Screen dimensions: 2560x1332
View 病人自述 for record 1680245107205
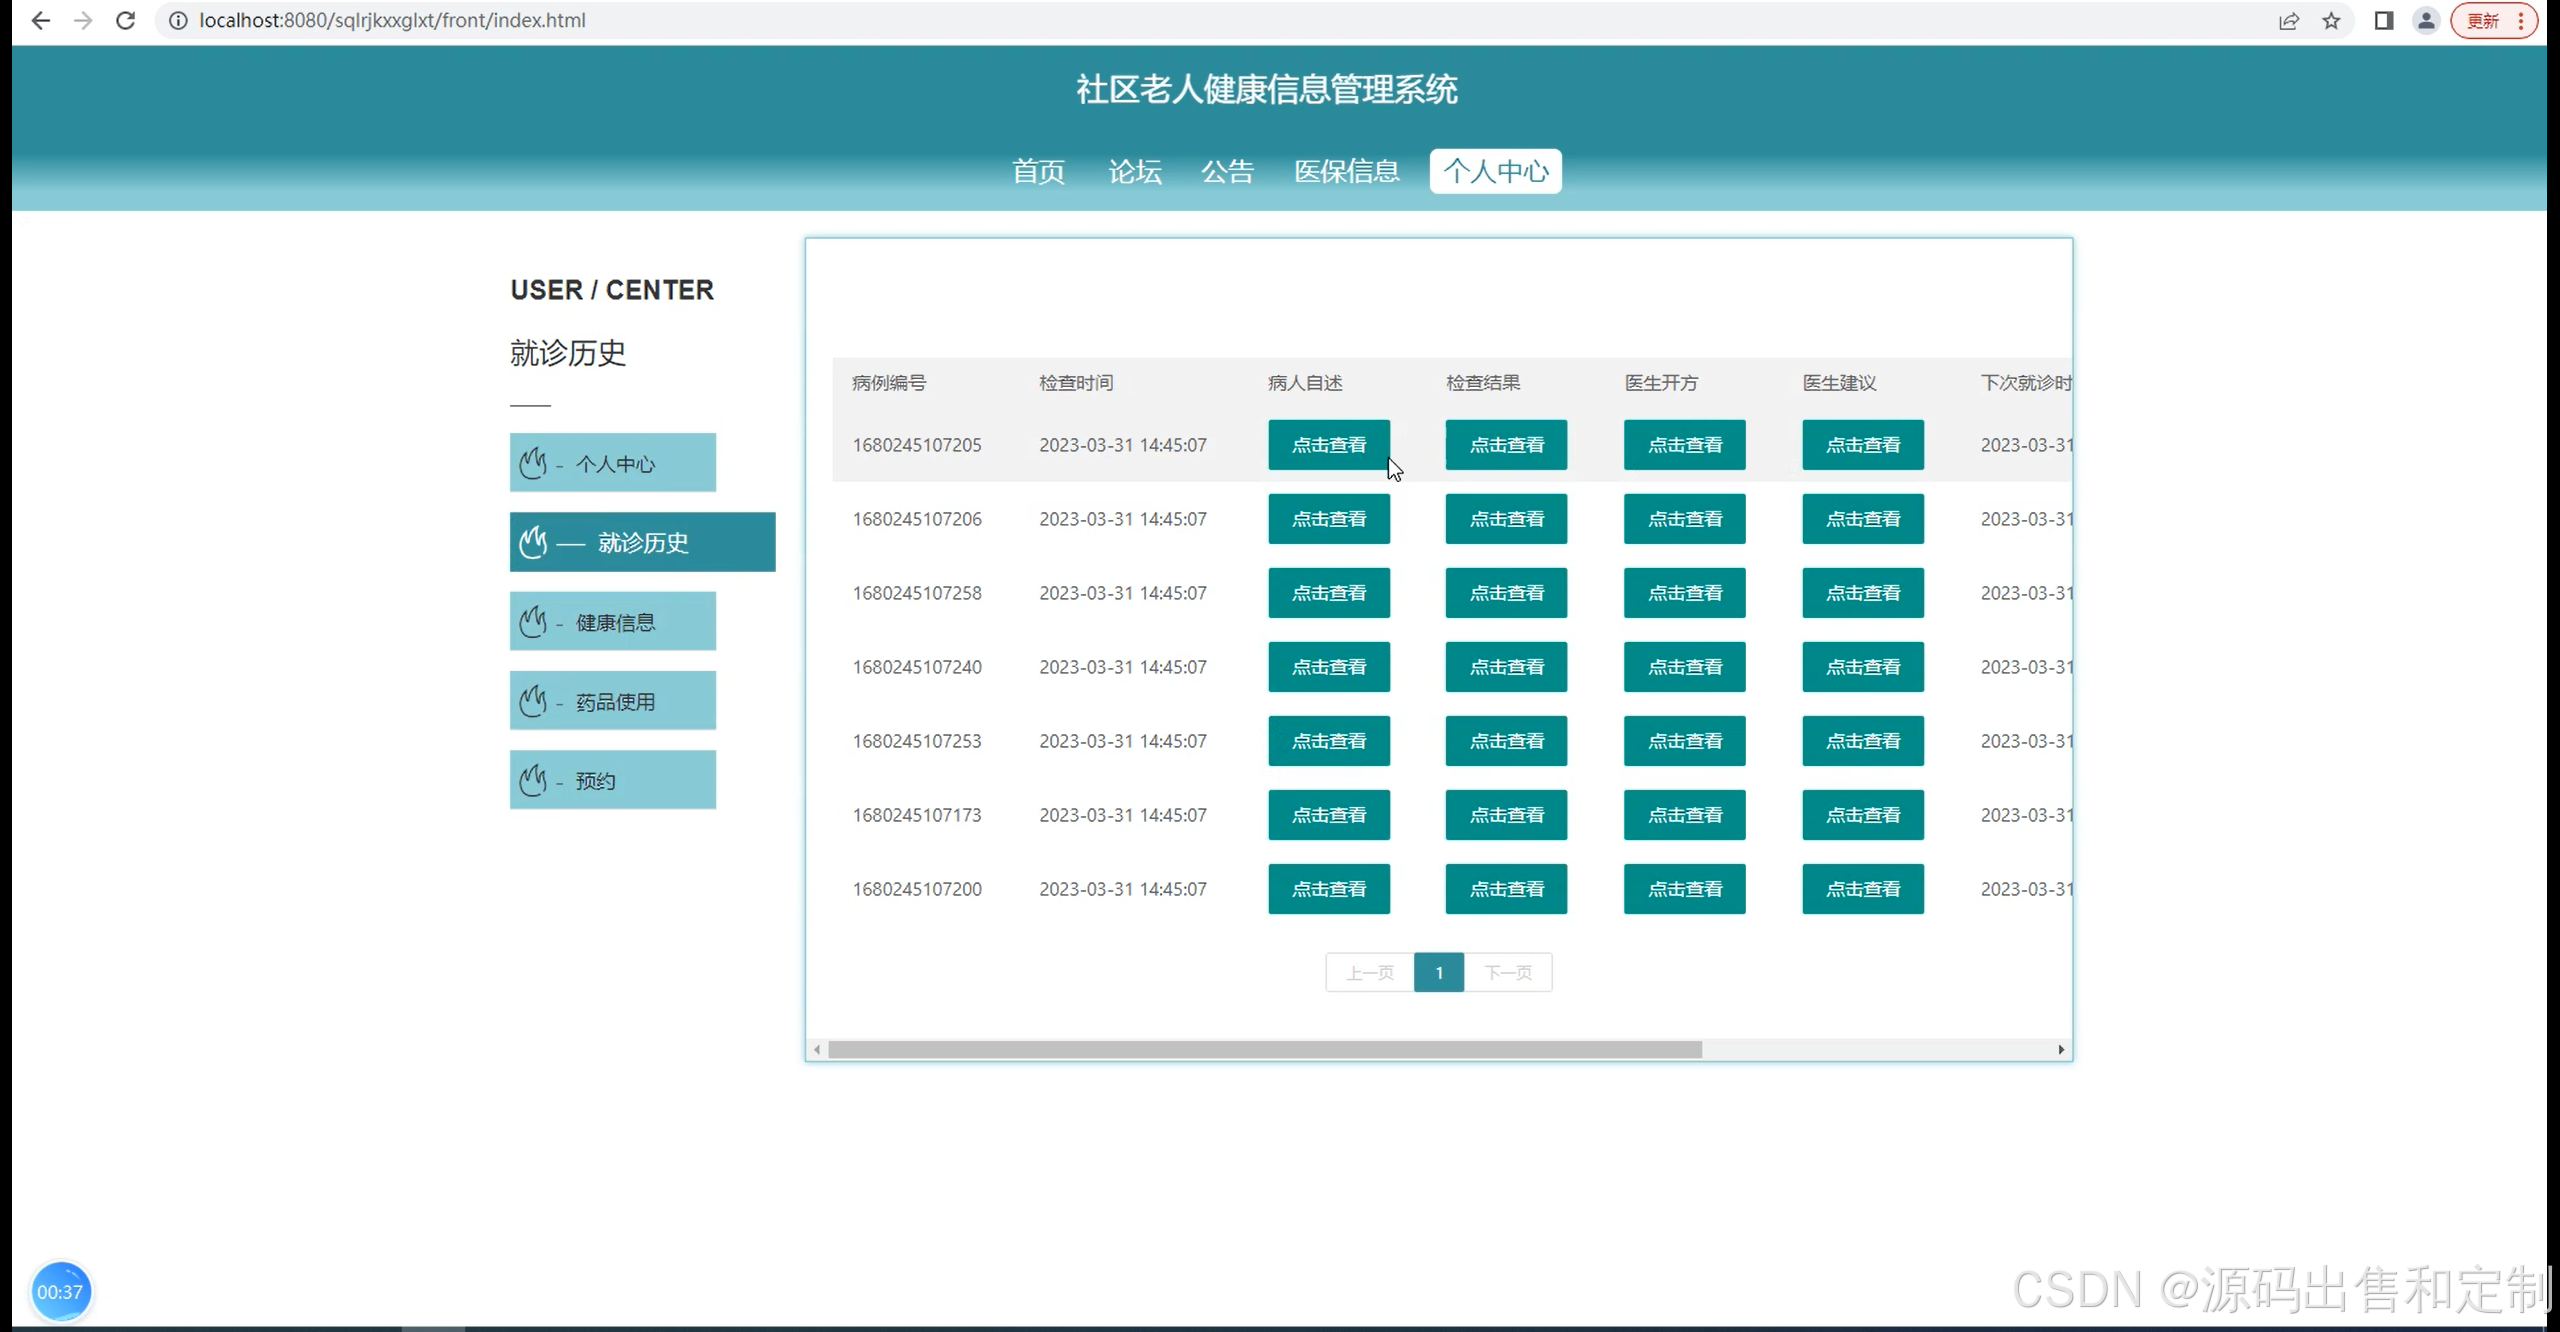(x=1328, y=445)
